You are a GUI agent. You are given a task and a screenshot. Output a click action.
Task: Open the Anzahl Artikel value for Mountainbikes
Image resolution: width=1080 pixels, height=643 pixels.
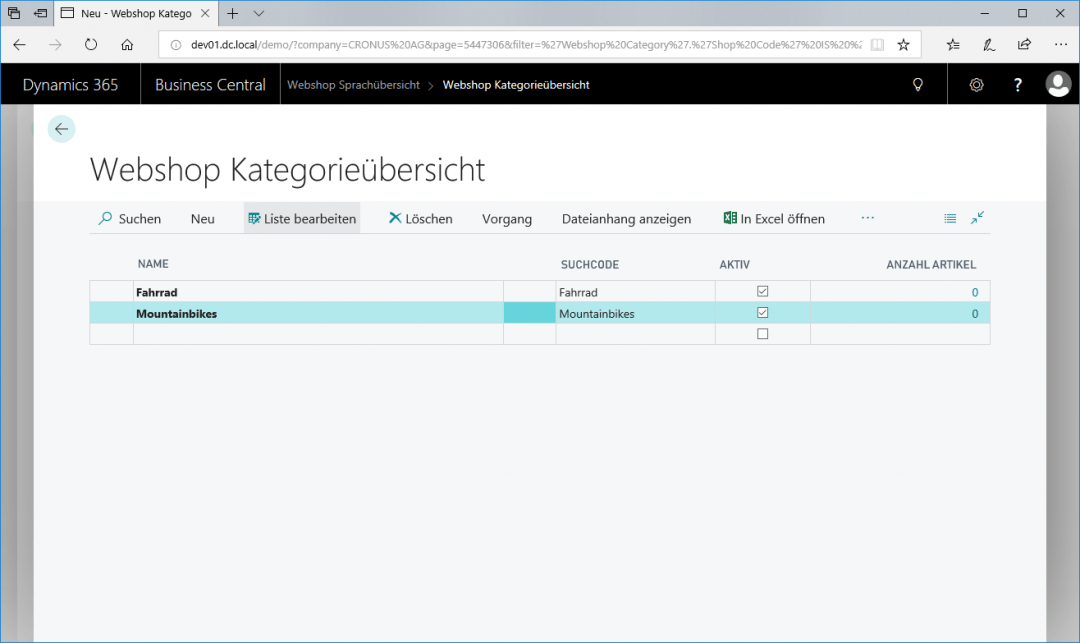975,314
